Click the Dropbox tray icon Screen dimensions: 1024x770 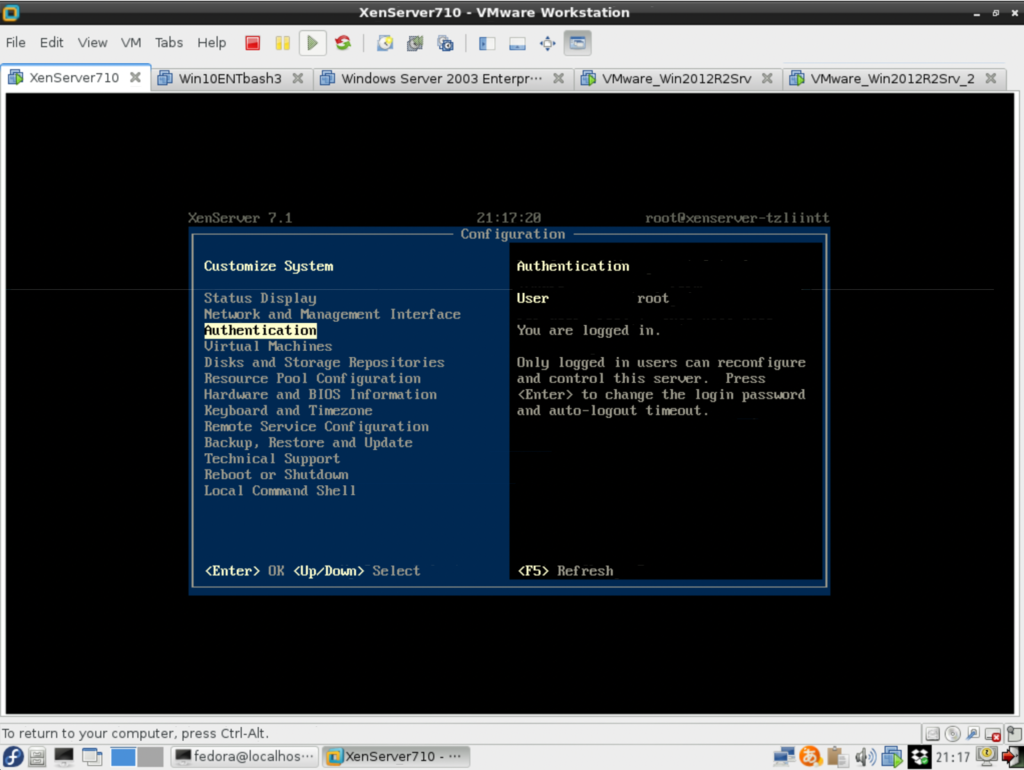[x=920, y=757]
